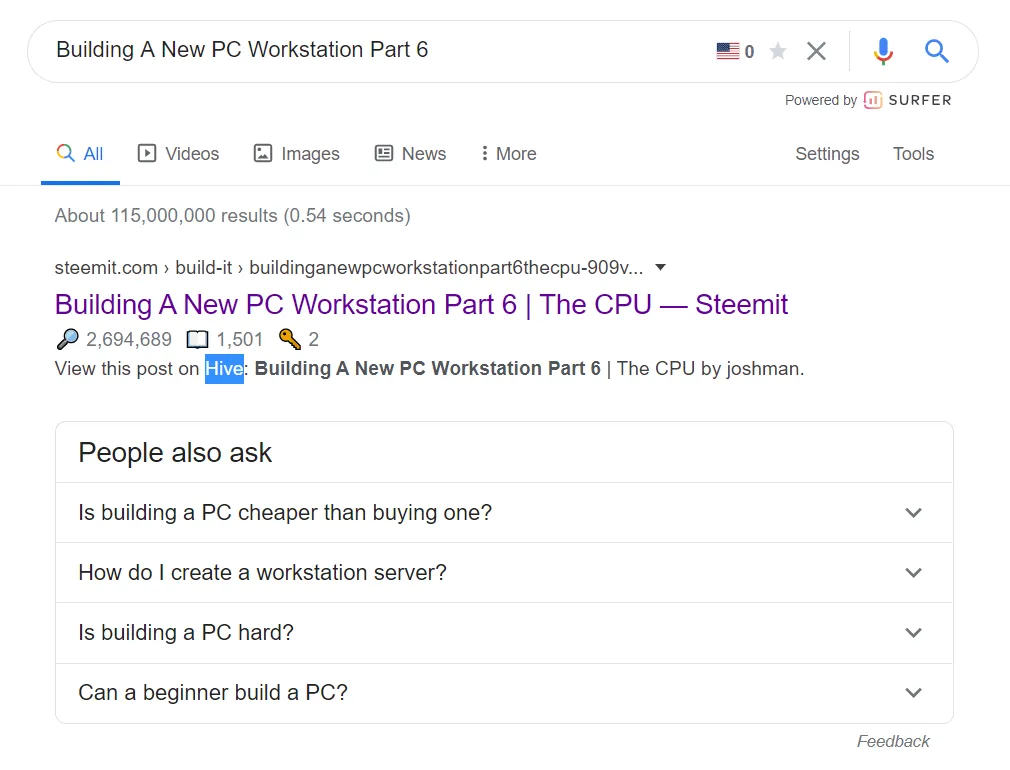Image resolution: width=1010 pixels, height=770 pixels.
Task: Open search Tools
Action: 913,153
